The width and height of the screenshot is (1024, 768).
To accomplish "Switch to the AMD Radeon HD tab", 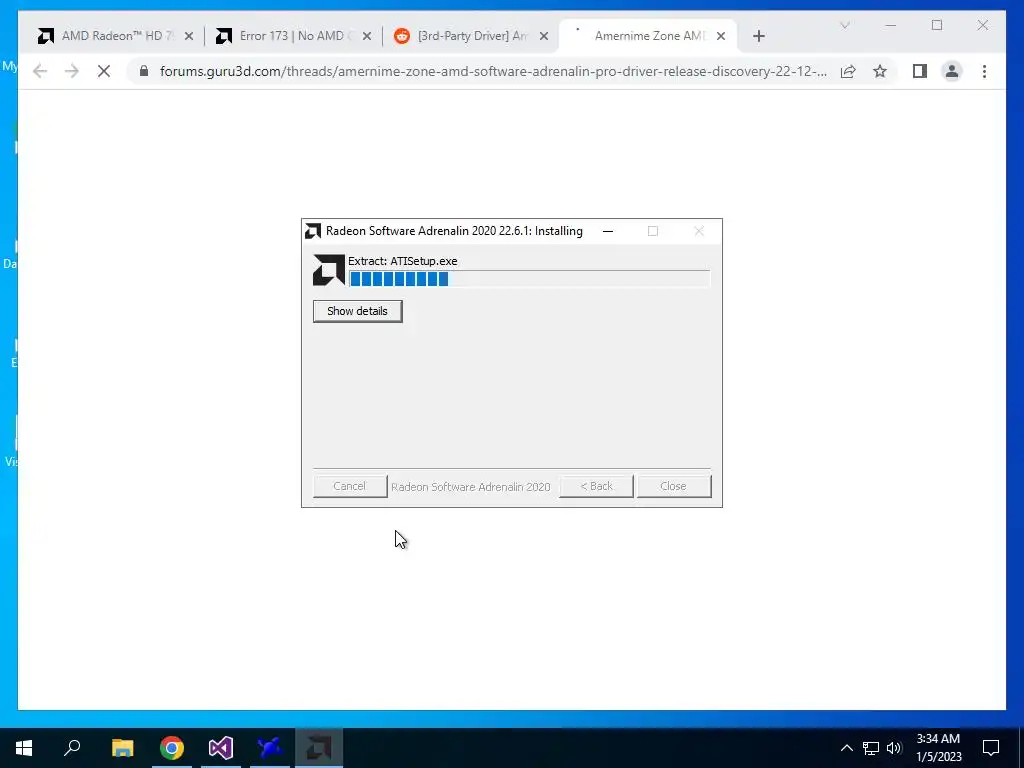I will (117, 36).
